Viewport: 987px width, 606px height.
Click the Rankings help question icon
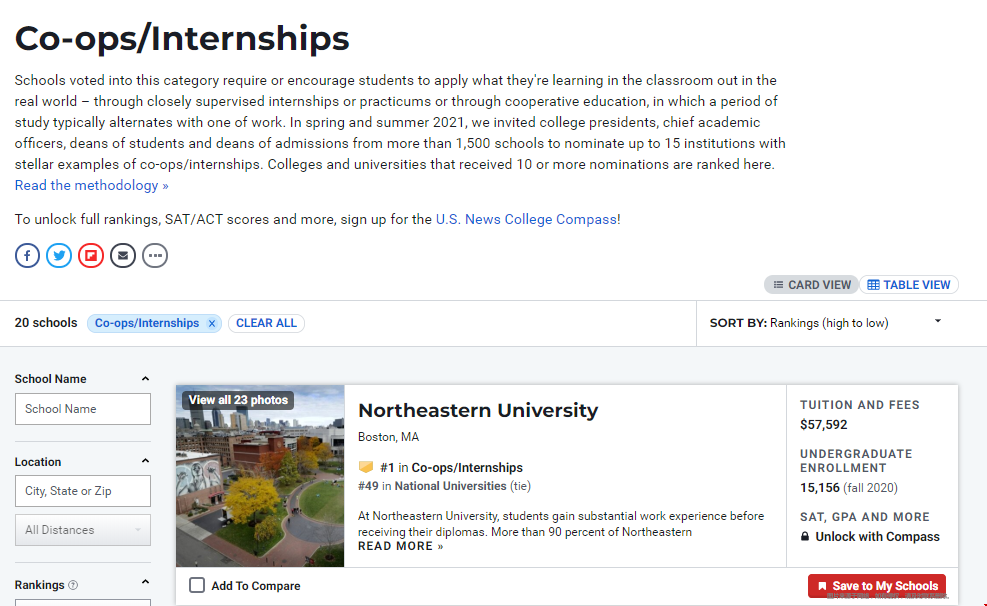(73, 585)
